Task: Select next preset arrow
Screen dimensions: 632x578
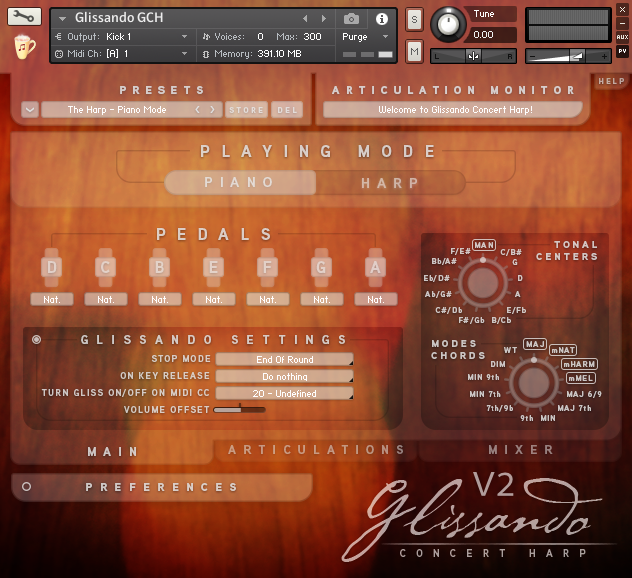Action: [x=212, y=110]
